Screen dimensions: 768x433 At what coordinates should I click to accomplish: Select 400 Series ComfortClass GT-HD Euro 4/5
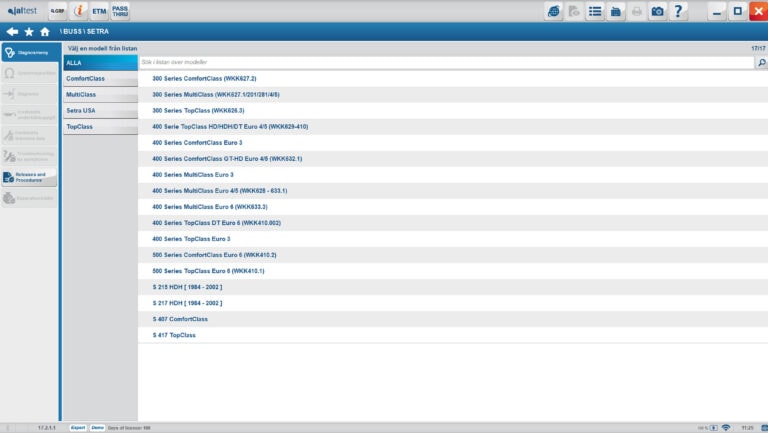click(453, 159)
